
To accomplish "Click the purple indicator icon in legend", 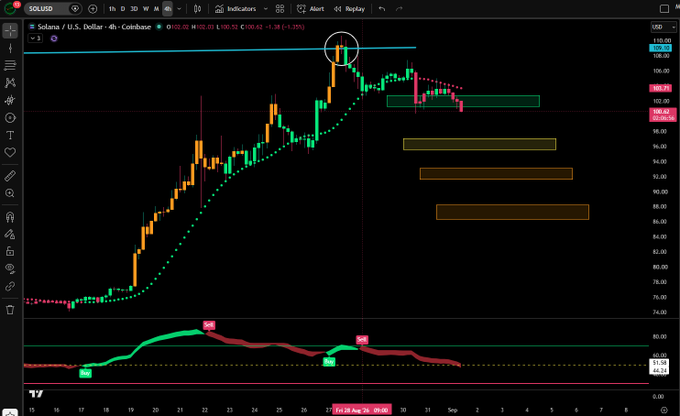I will point(54,38).
